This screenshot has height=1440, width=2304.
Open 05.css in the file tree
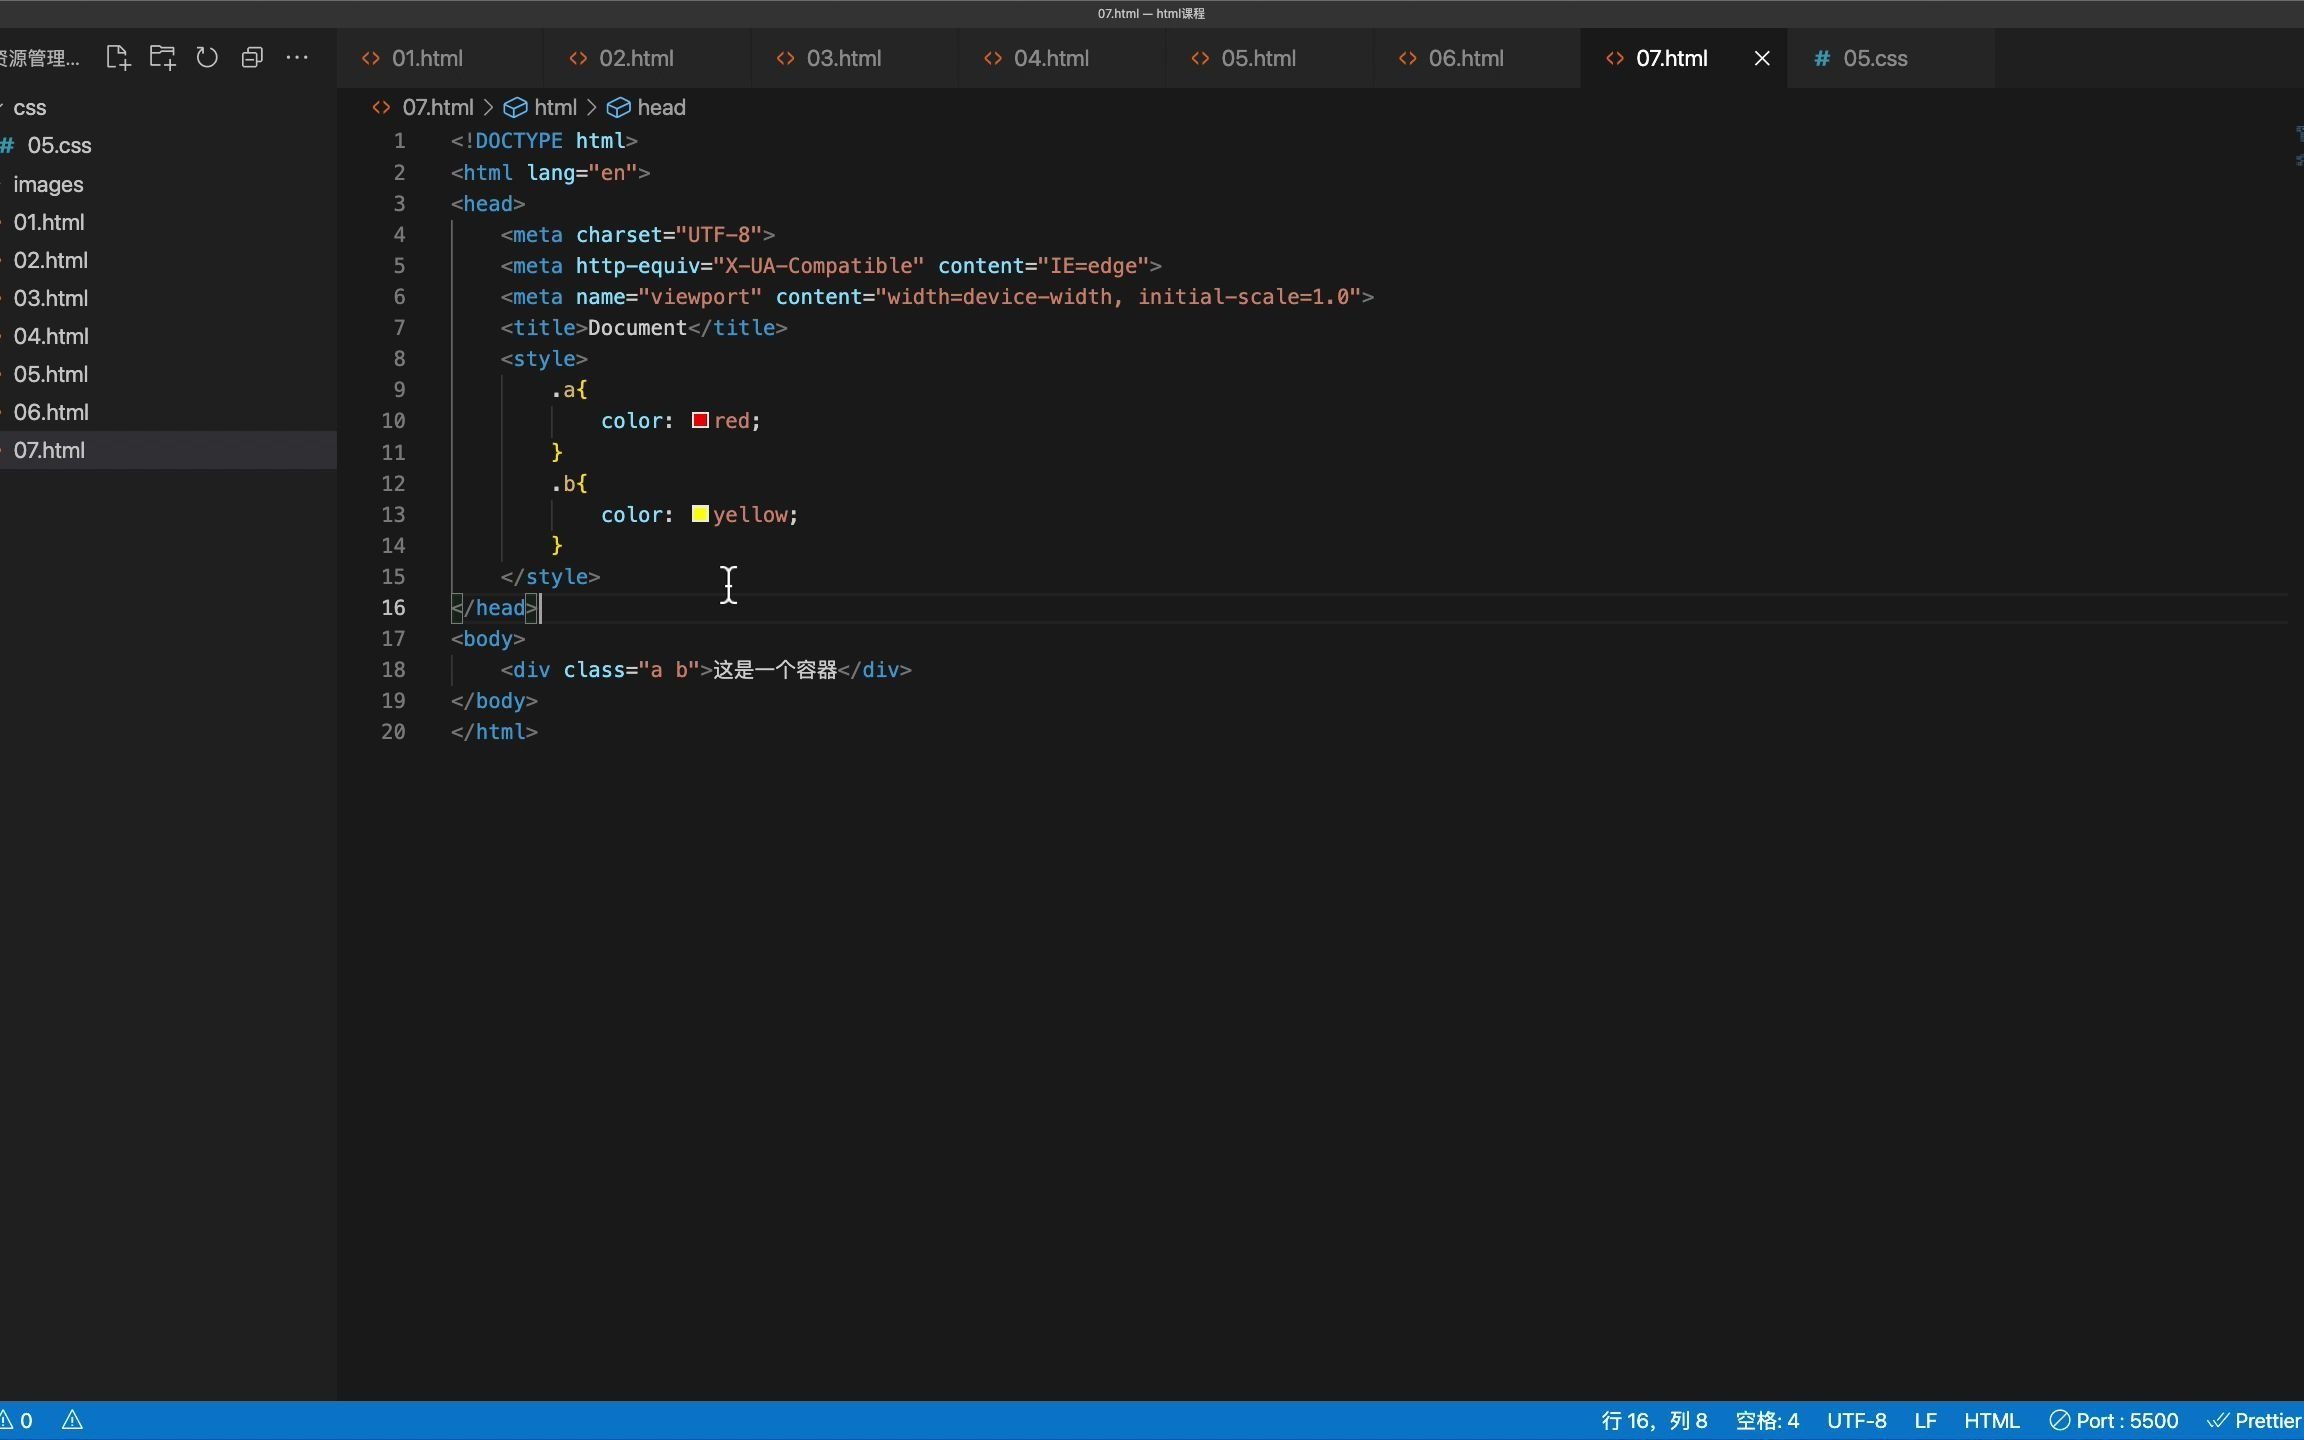click(168, 145)
